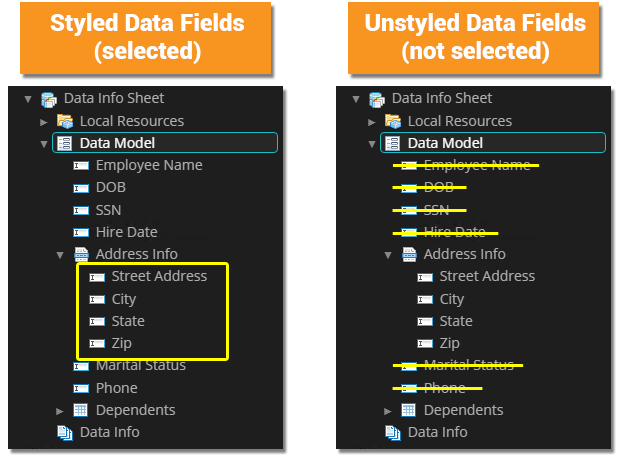Expand Local Resources in left panel
Viewport: 621px width, 455px height.
(x=43, y=121)
